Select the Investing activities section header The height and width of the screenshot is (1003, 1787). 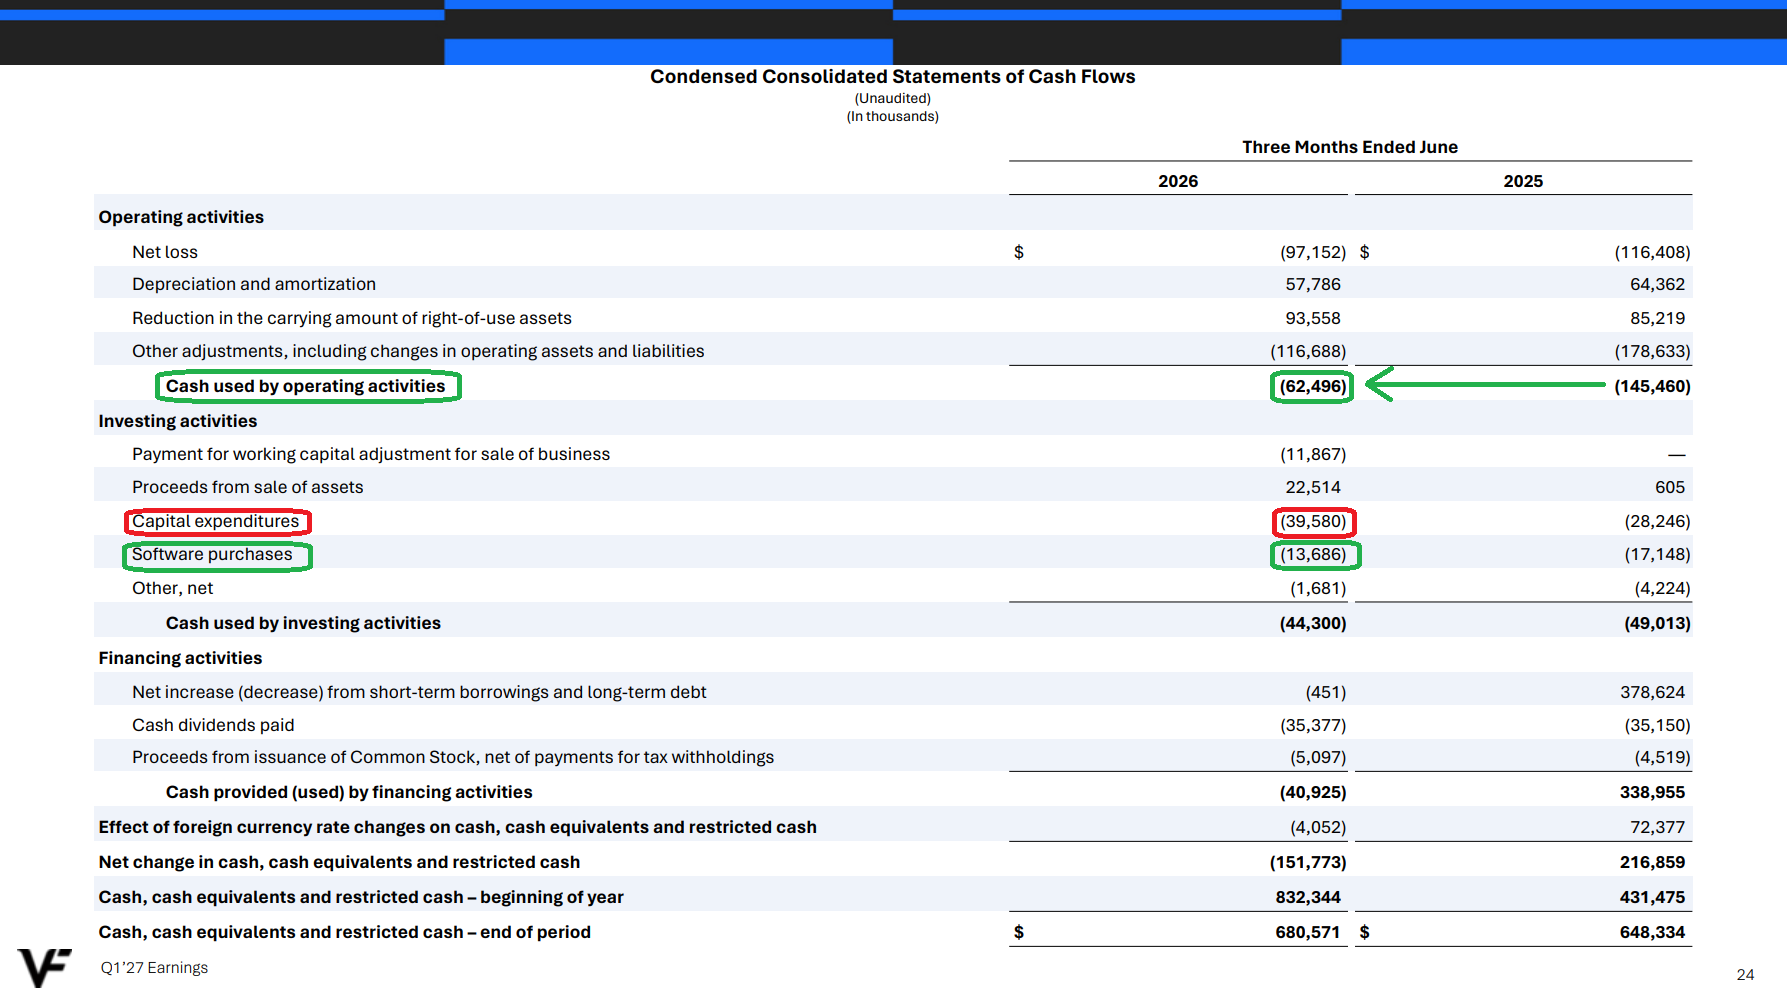click(178, 421)
